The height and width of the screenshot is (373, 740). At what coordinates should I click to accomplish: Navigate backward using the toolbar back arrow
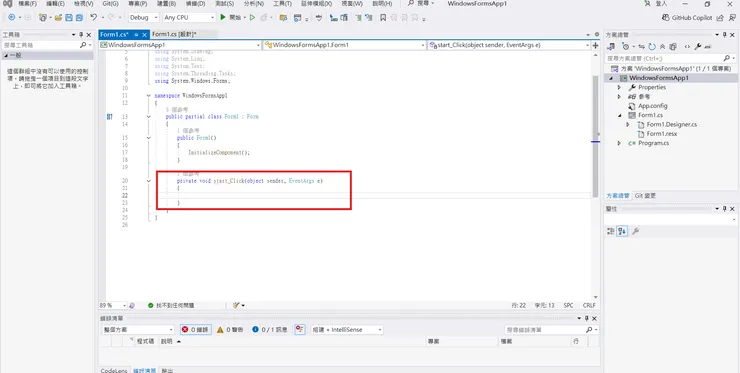[x=11, y=17]
